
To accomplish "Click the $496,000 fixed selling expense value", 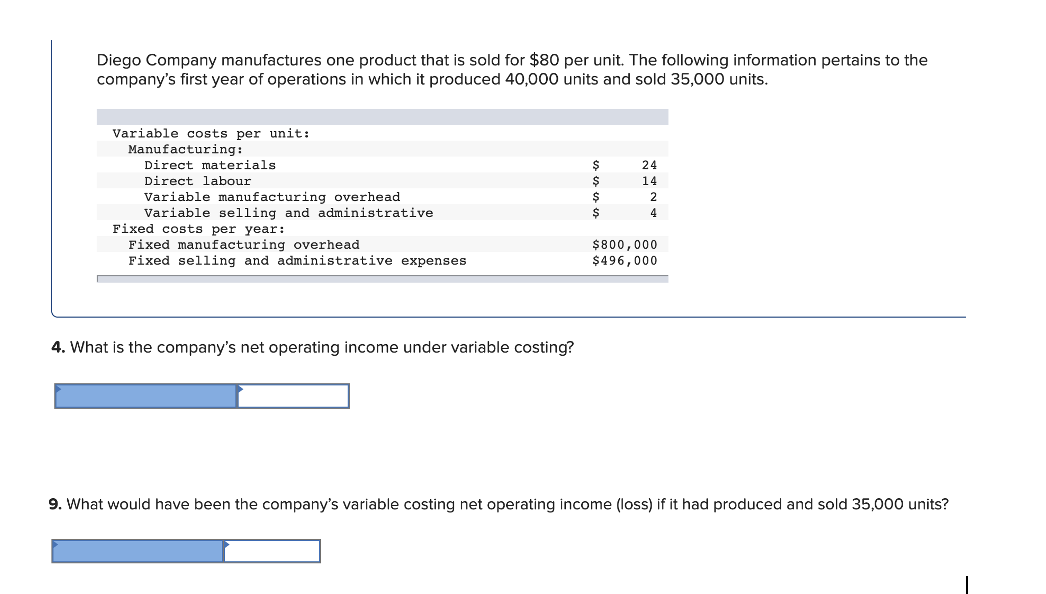I will (x=624, y=261).
